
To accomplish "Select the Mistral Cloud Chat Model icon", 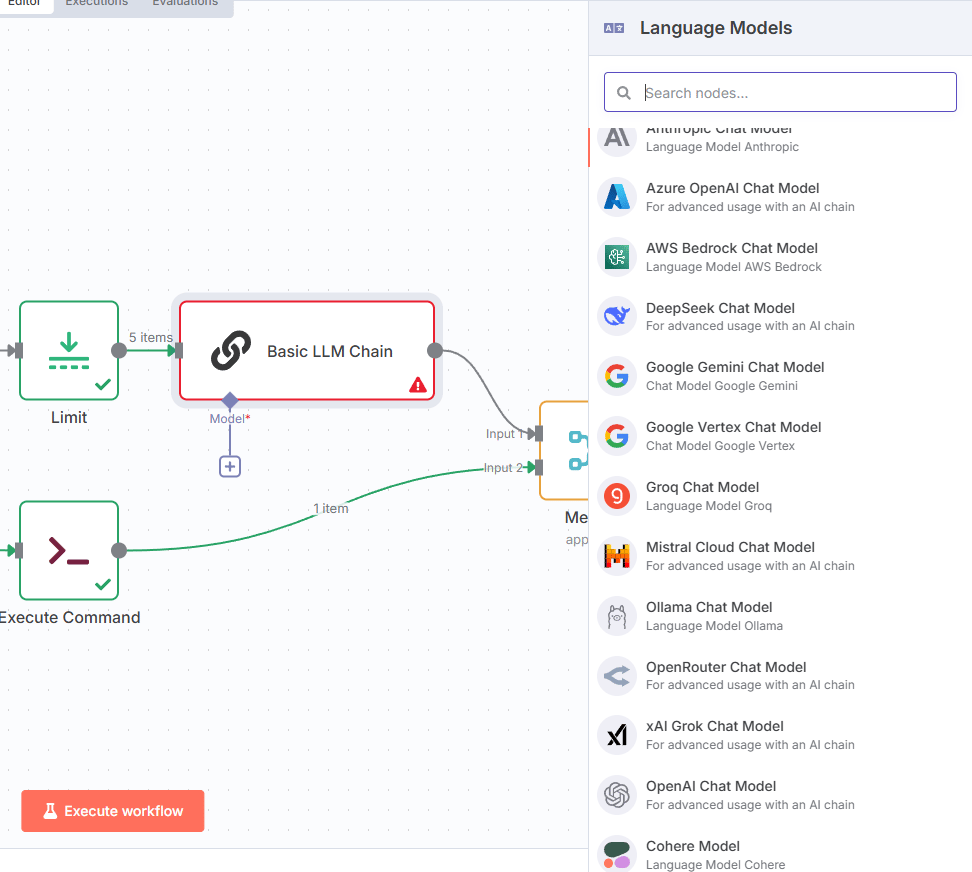I will click(x=617, y=556).
